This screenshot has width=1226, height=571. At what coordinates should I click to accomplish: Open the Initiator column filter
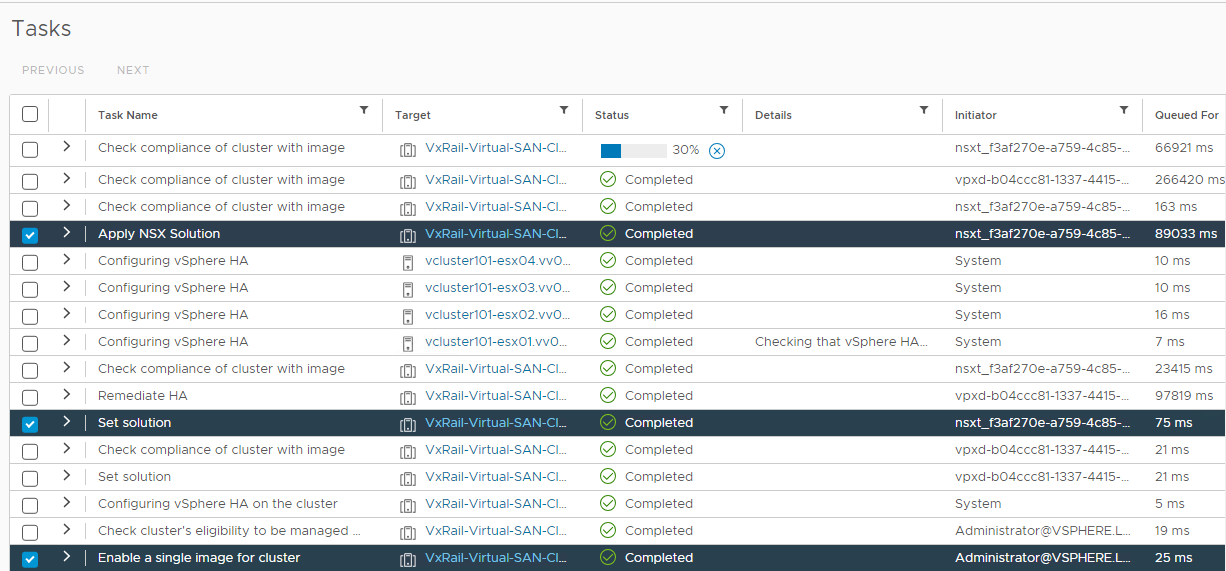pyautogui.click(x=1124, y=110)
